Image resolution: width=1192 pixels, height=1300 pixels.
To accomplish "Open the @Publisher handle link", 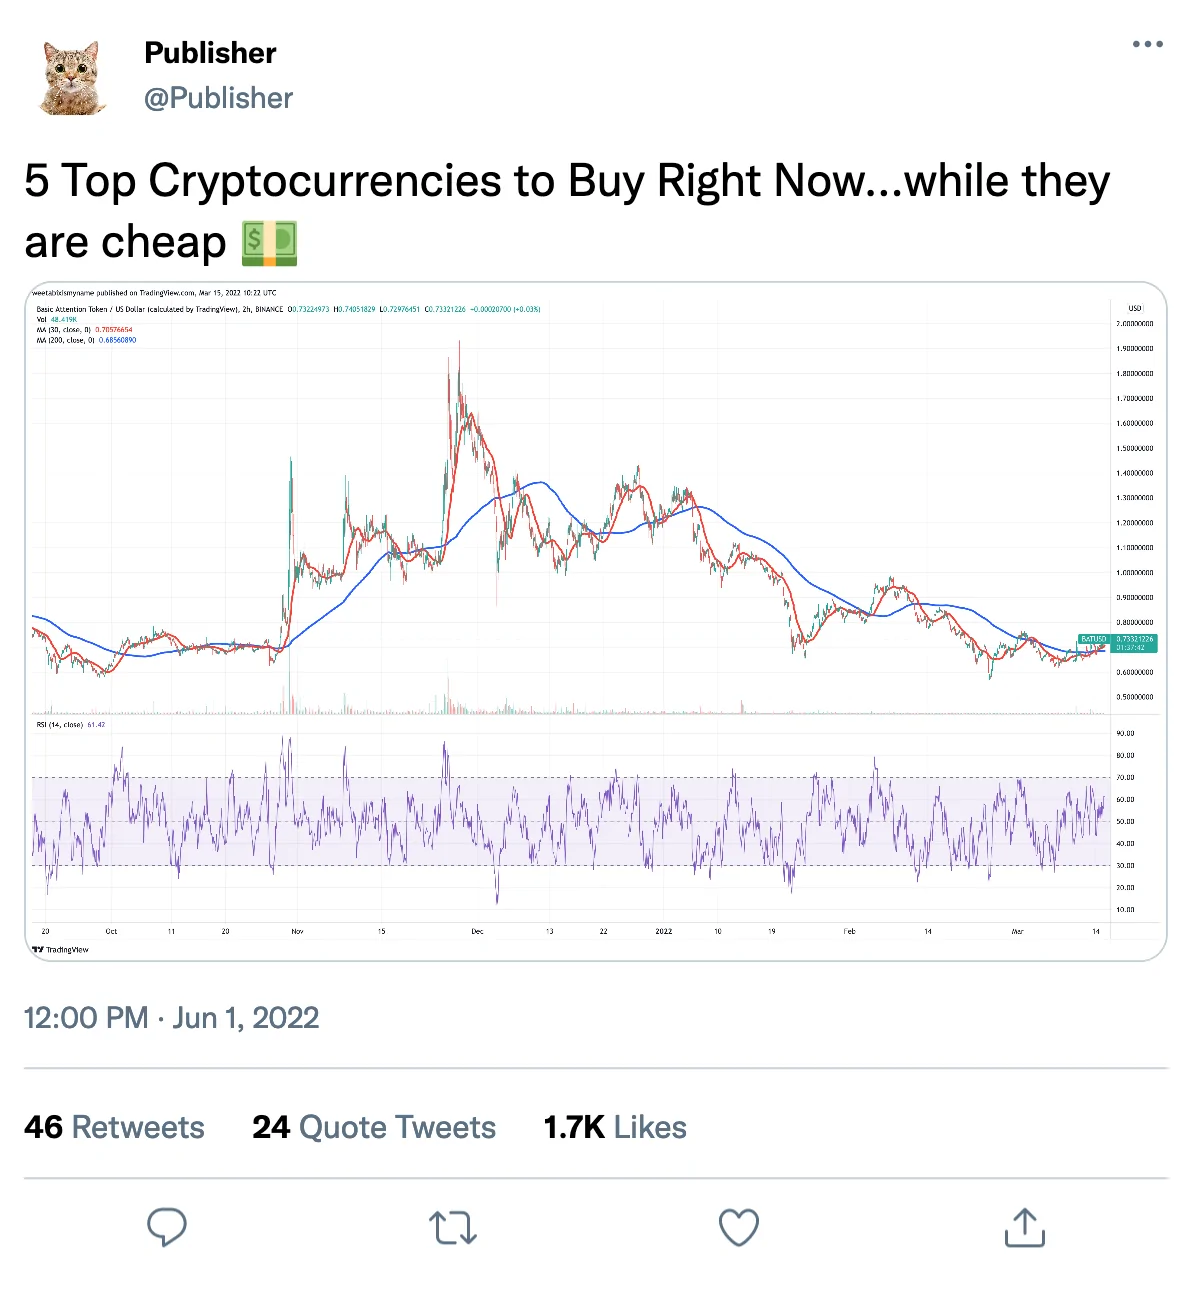I will [x=218, y=98].
